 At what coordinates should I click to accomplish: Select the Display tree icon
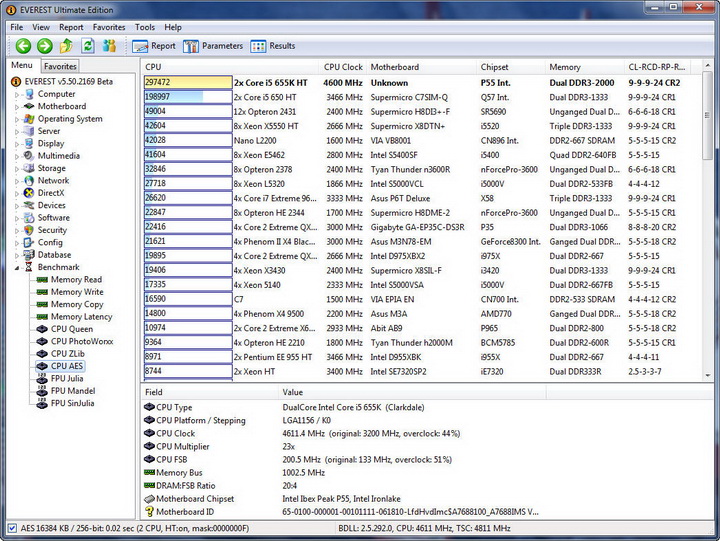pos(29,143)
